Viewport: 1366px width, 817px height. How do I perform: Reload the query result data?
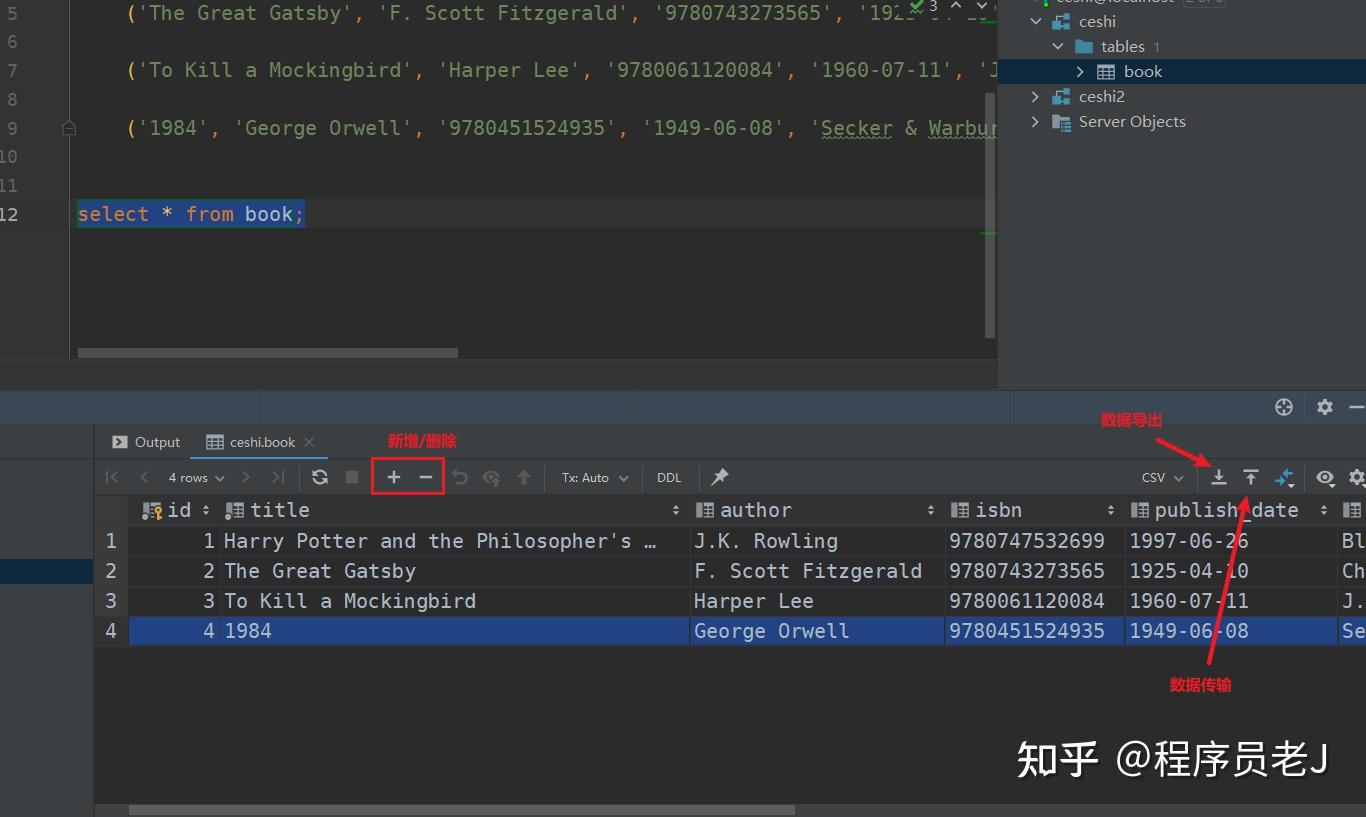(x=319, y=477)
